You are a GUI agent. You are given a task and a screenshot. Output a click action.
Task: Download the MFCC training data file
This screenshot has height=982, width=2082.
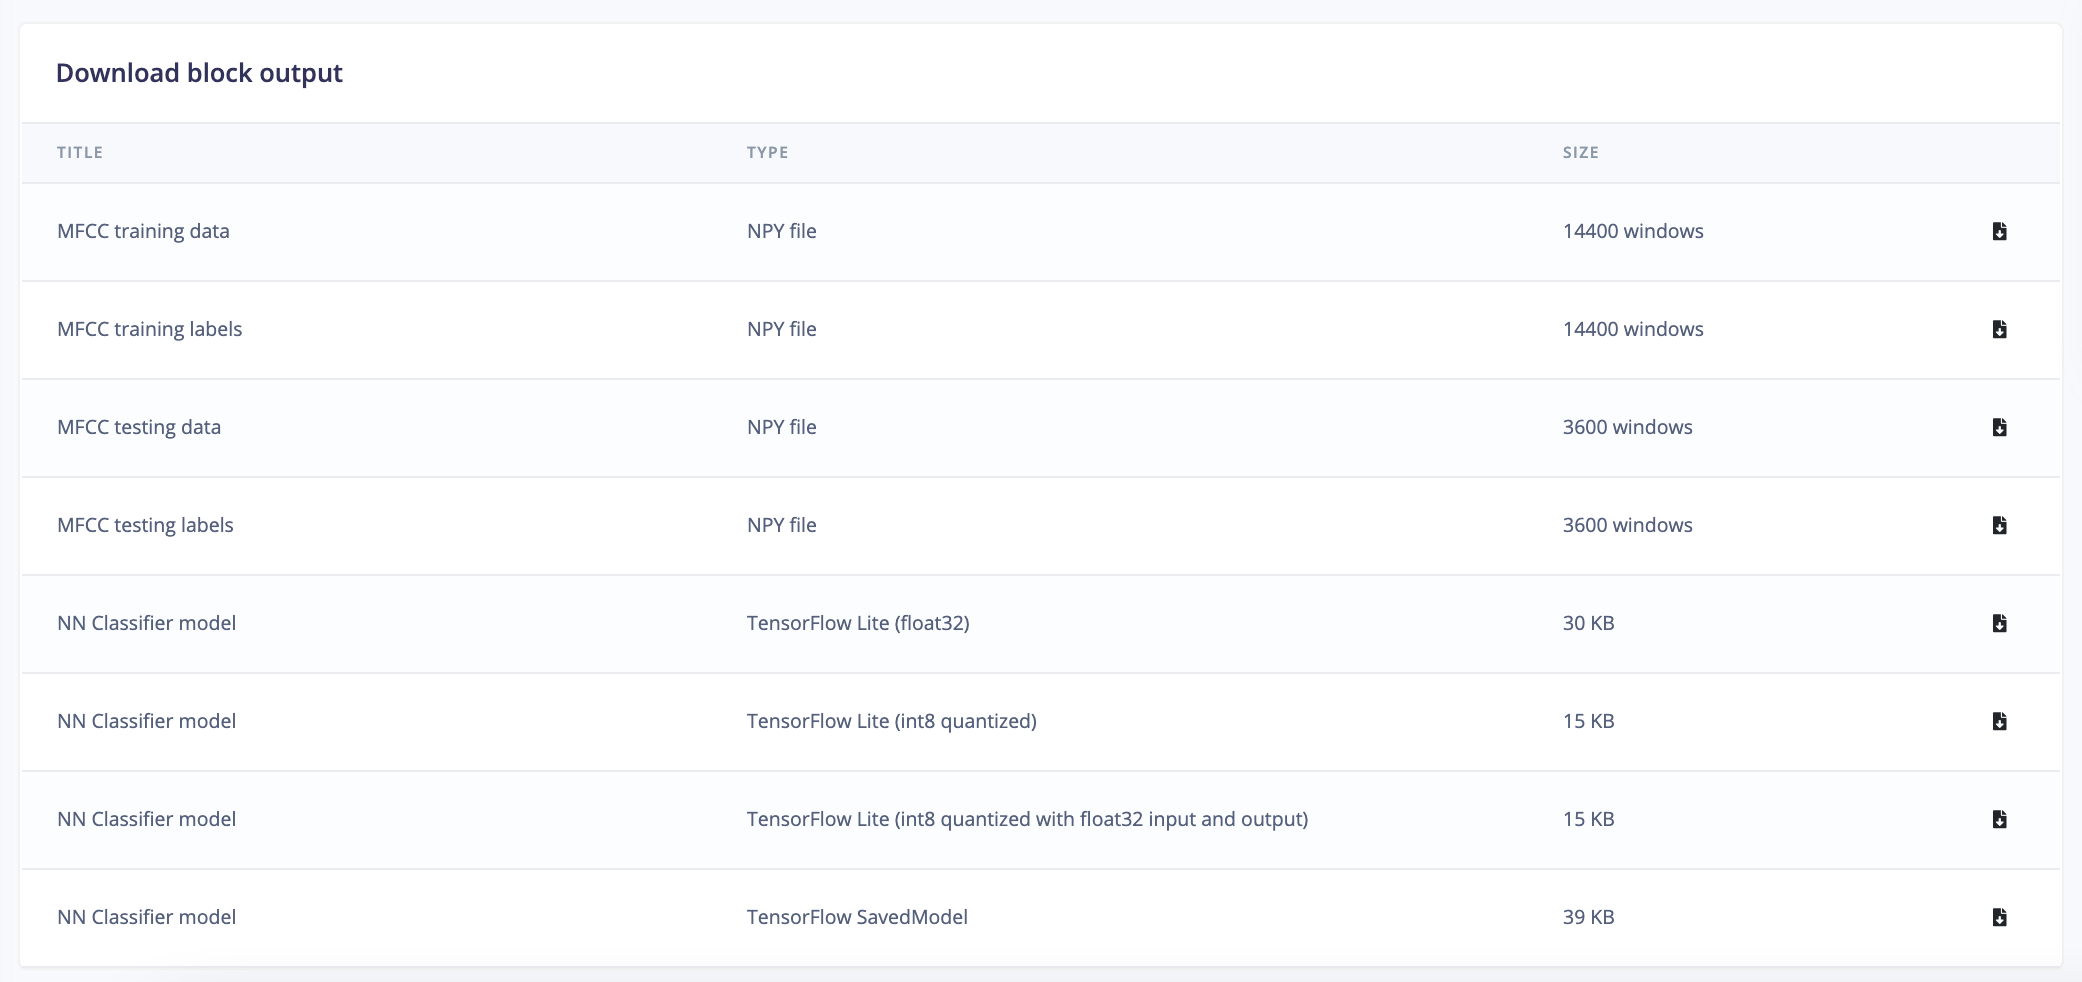click(x=1999, y=231)
